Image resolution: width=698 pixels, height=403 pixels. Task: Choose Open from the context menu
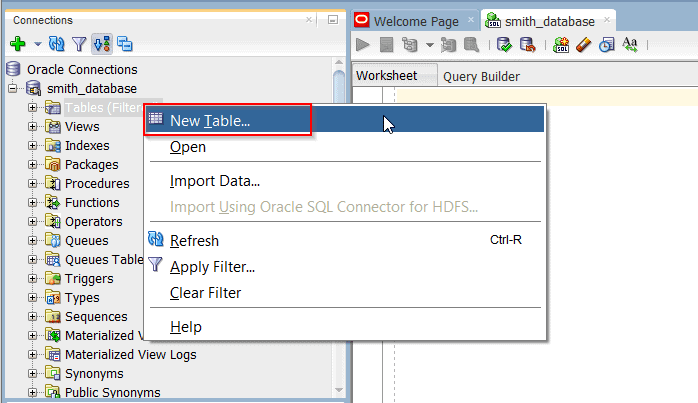(x=345, y=147)
